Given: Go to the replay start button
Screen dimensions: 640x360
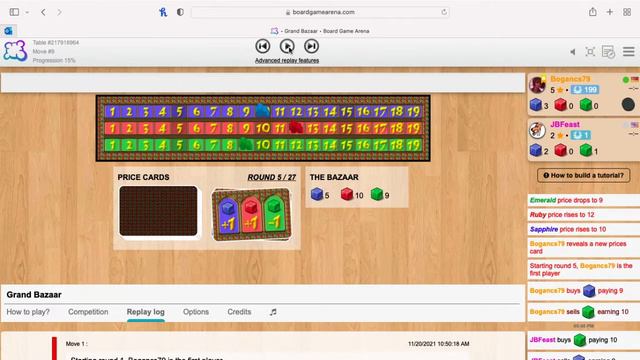Looking at the screenshot, I should [262, 46].
